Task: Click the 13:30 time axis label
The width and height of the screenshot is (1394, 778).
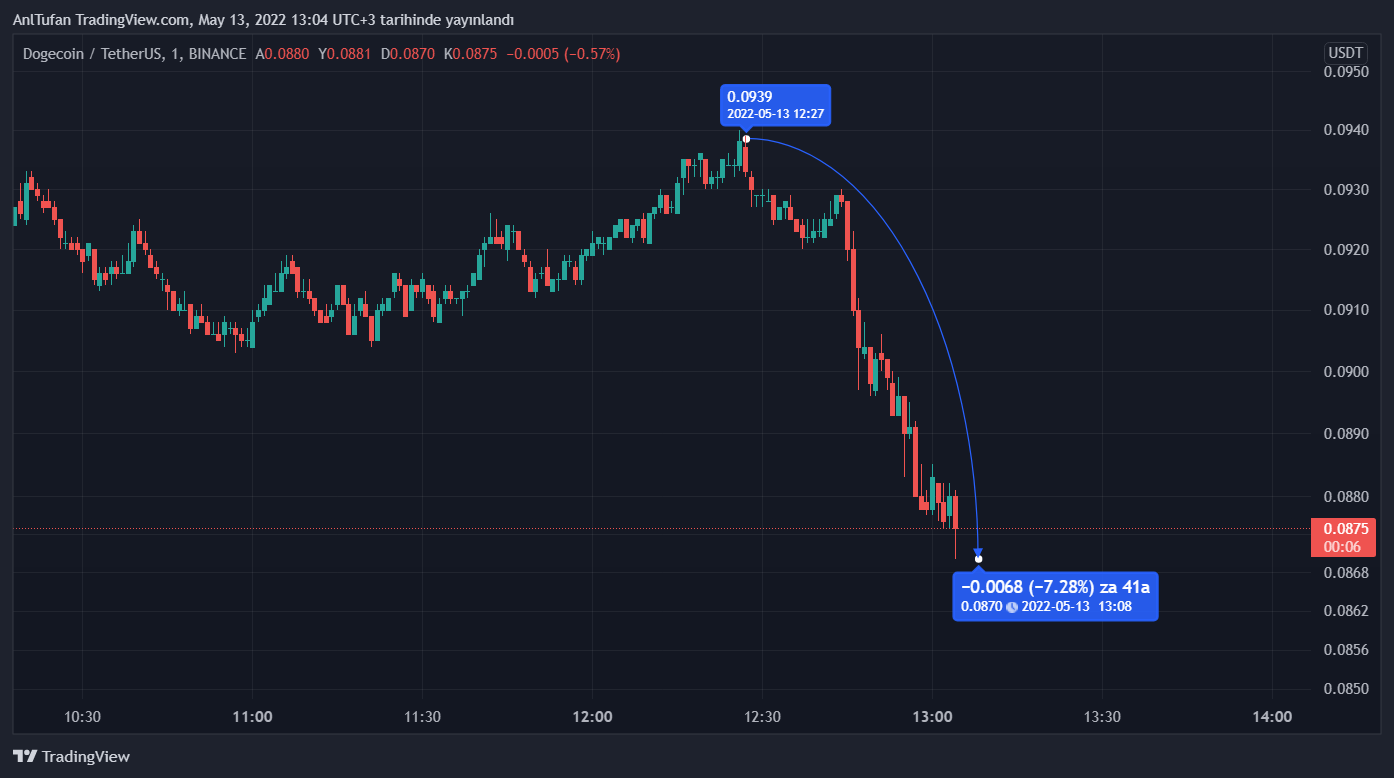Action: 1101,716
